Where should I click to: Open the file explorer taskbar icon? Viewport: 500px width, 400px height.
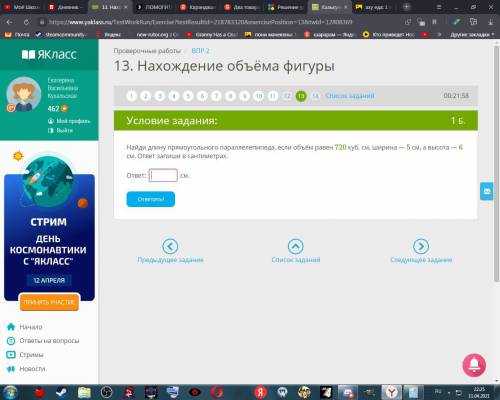(84, 392)
